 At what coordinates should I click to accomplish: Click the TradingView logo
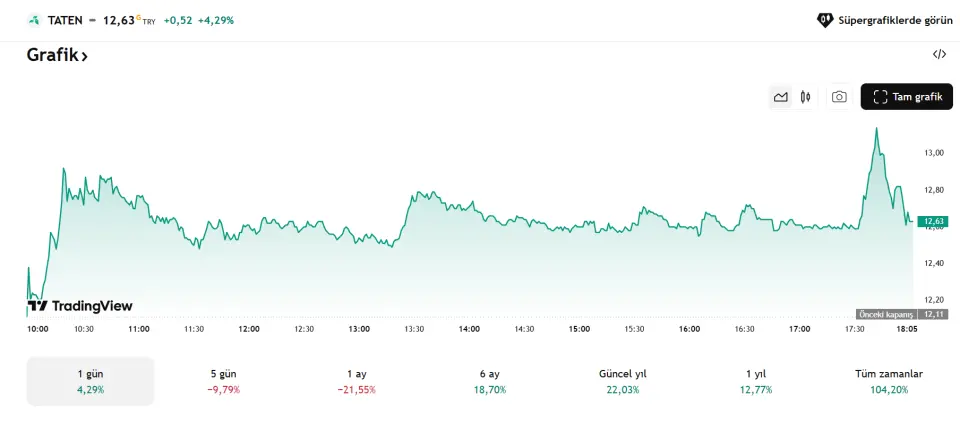pyautogui.click(x=80, y=306)
